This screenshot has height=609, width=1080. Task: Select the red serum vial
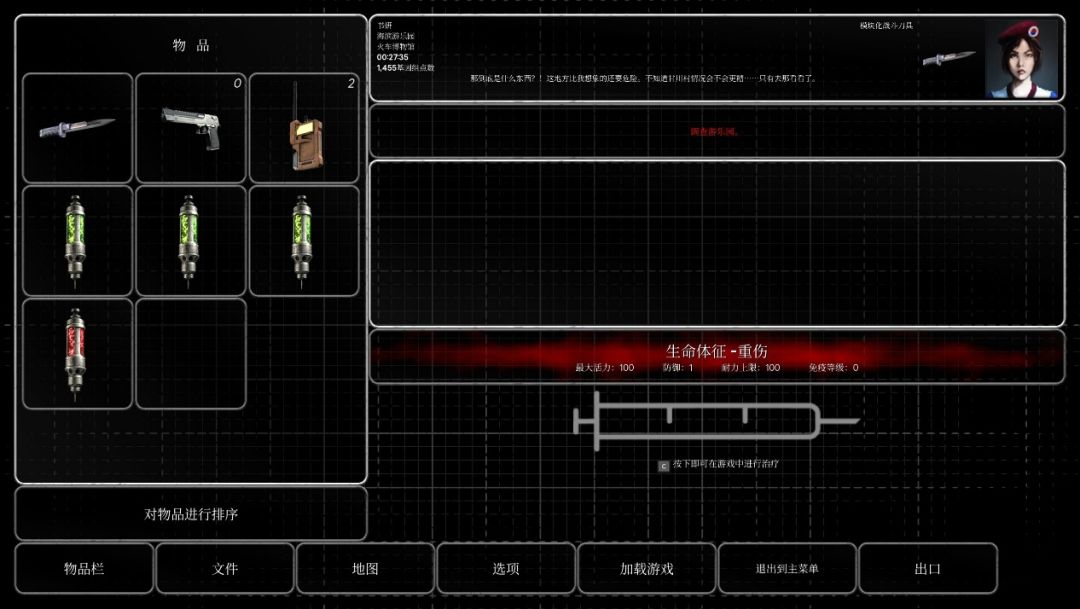pyautogui.click(x=78, y=354)
